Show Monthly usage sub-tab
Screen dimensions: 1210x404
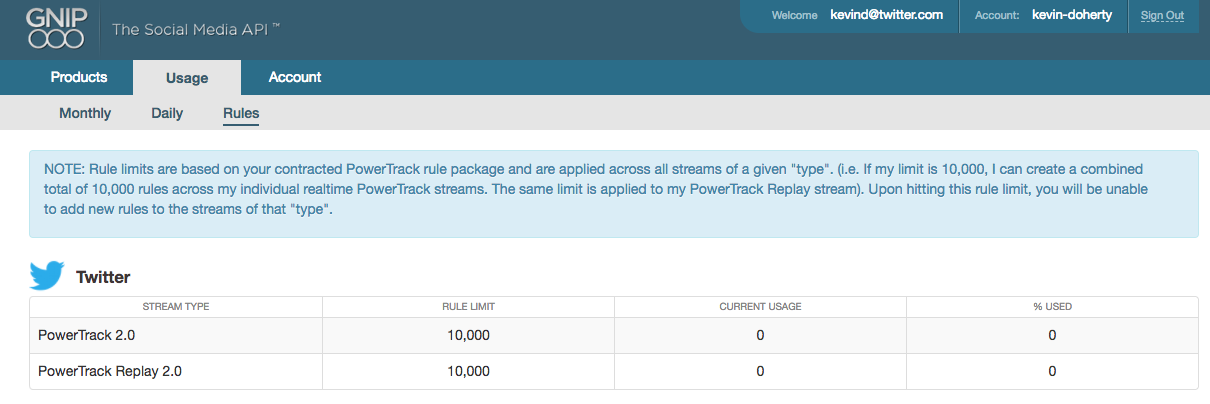[85, 113]
